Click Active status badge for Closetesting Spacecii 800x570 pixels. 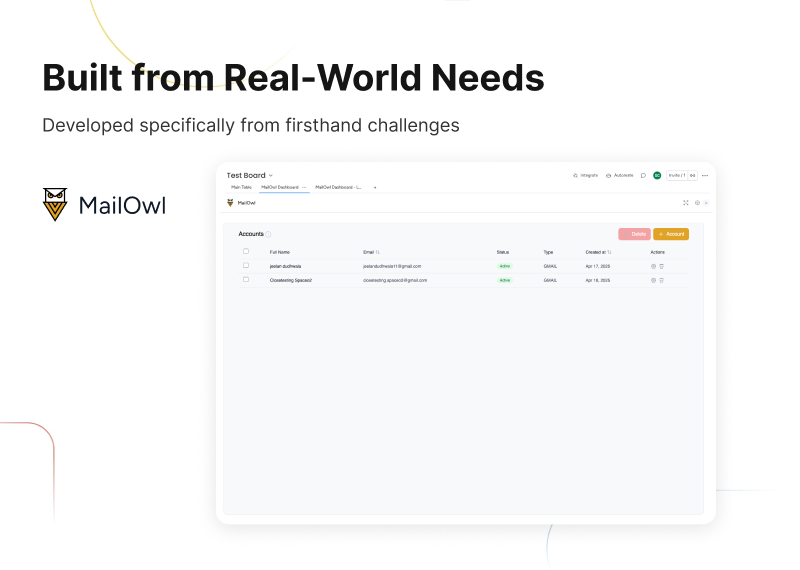point(505,281)
